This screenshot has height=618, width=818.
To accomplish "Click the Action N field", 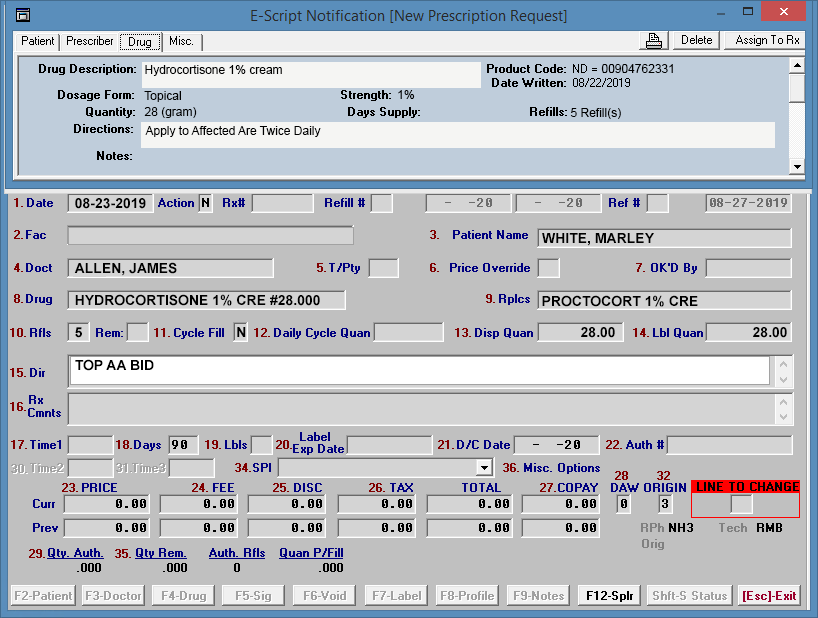I will click(205, 203).
